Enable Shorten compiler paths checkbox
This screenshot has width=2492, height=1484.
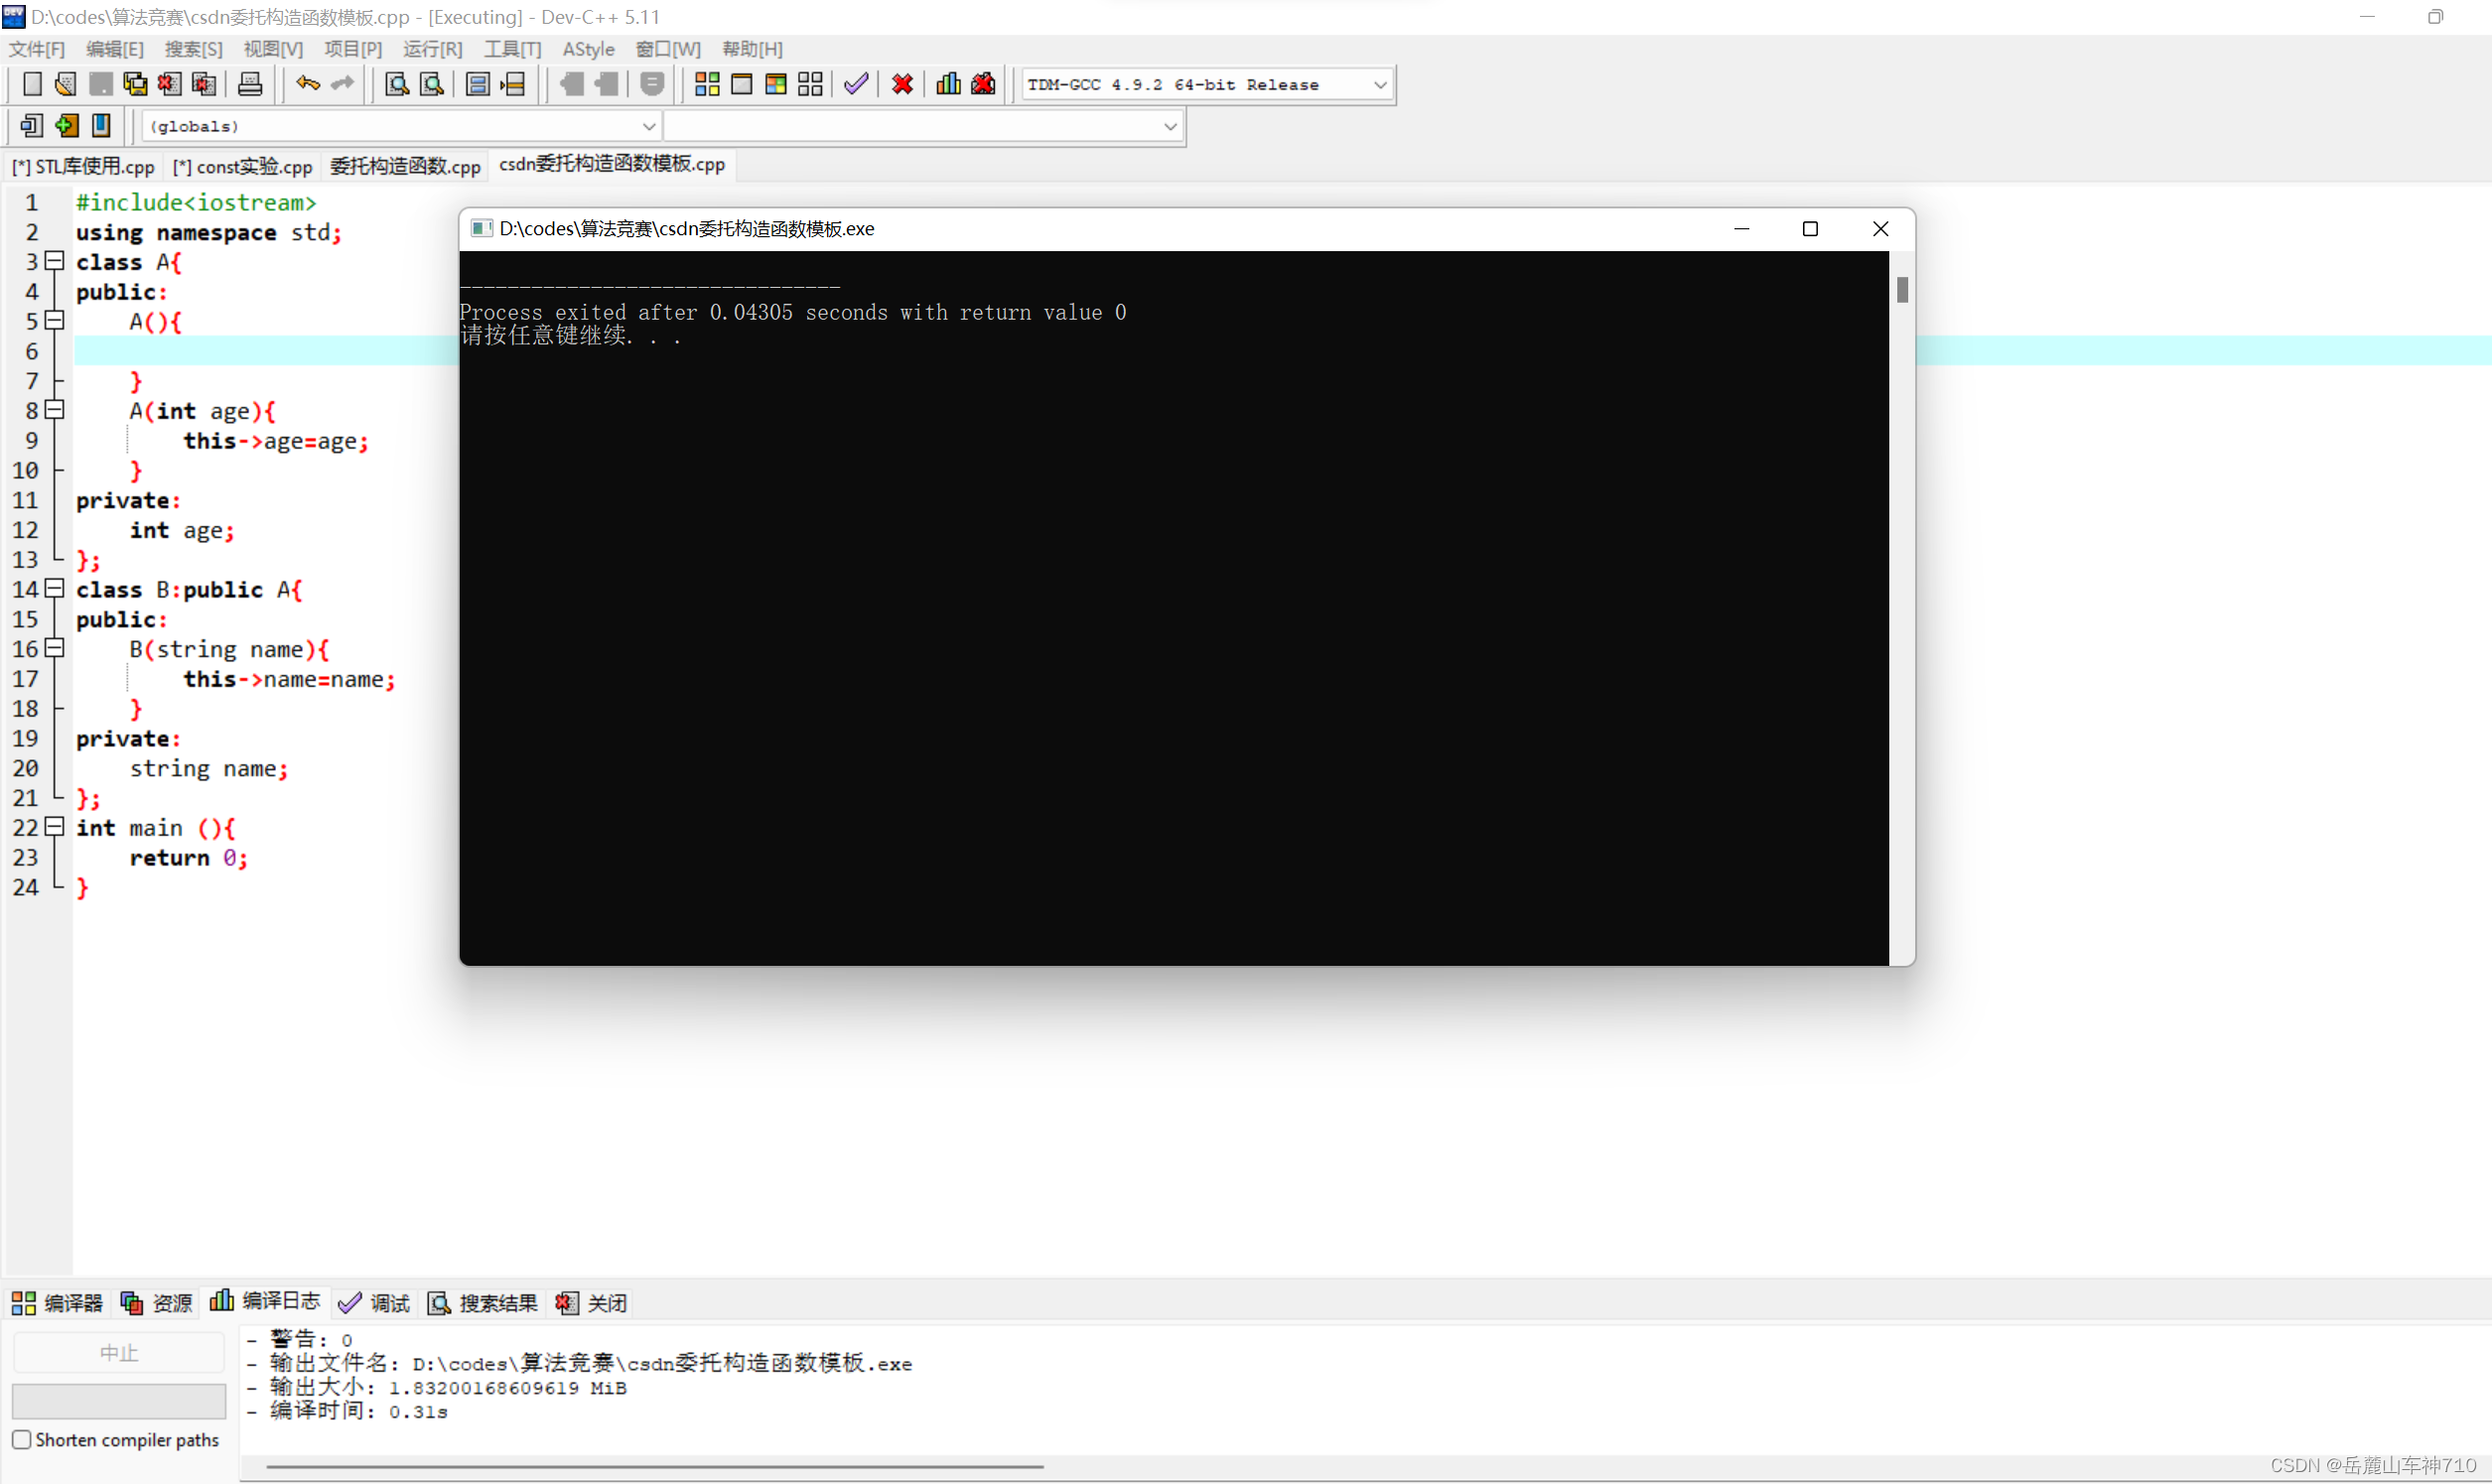click(x=22, y=1440)
